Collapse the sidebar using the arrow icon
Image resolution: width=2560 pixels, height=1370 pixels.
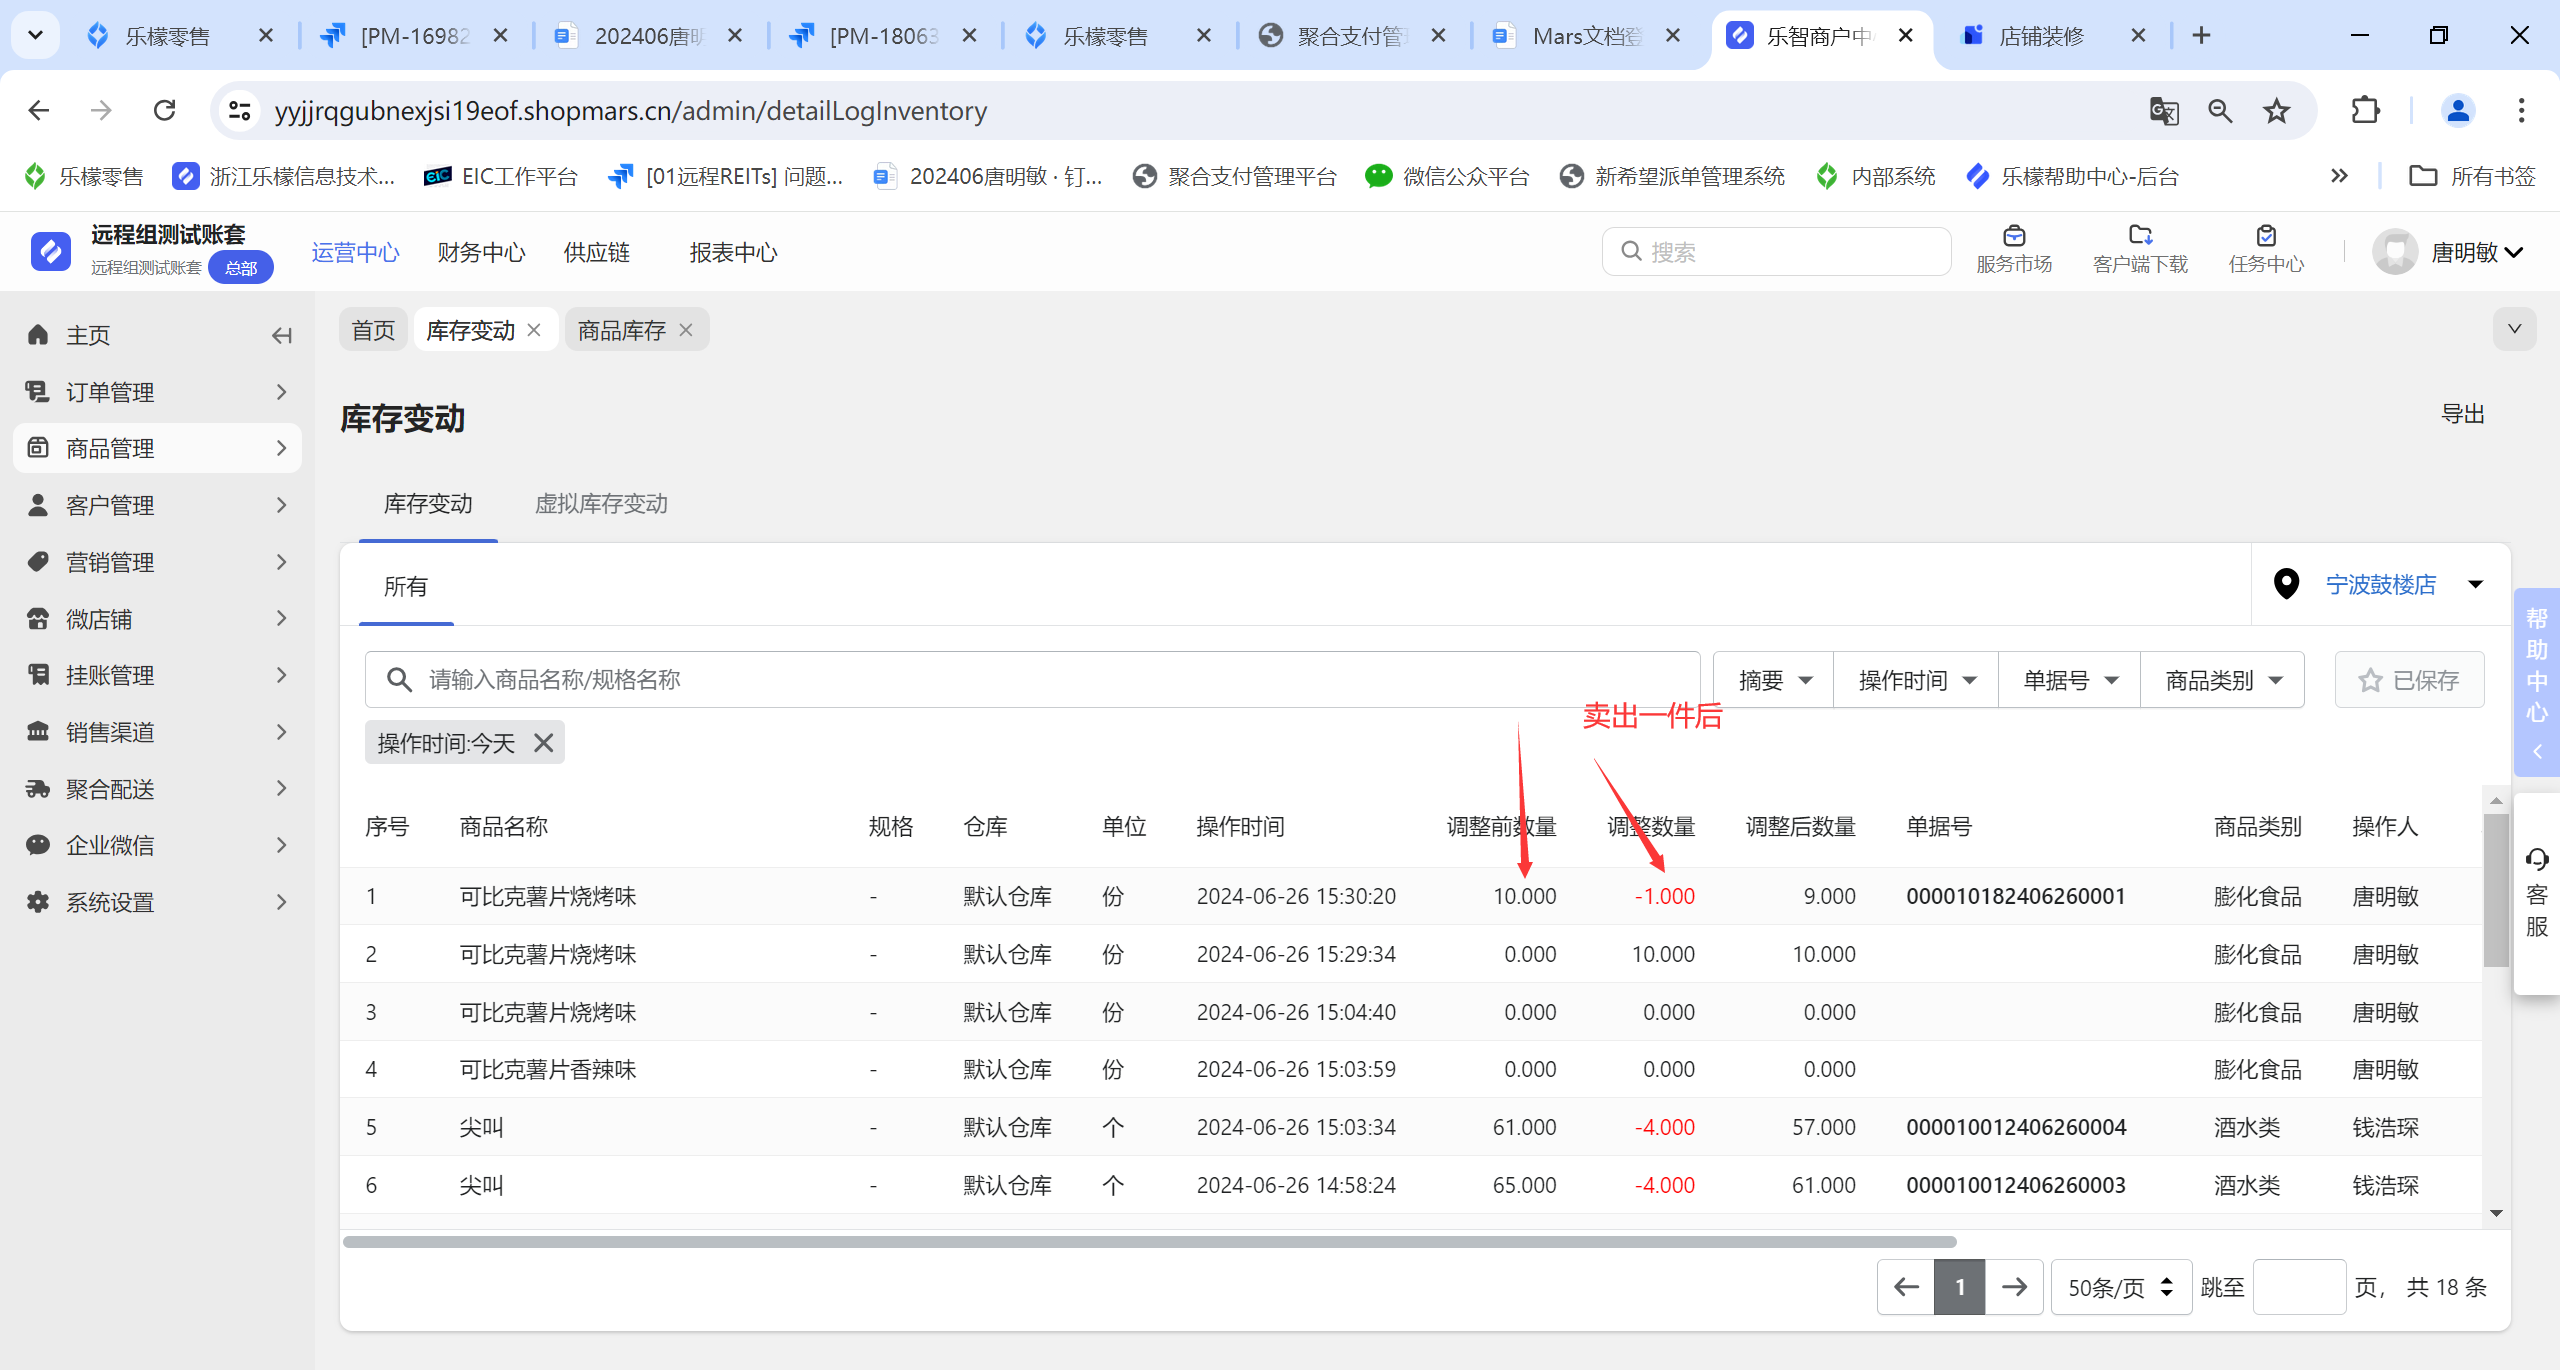(x=281, y=335)
